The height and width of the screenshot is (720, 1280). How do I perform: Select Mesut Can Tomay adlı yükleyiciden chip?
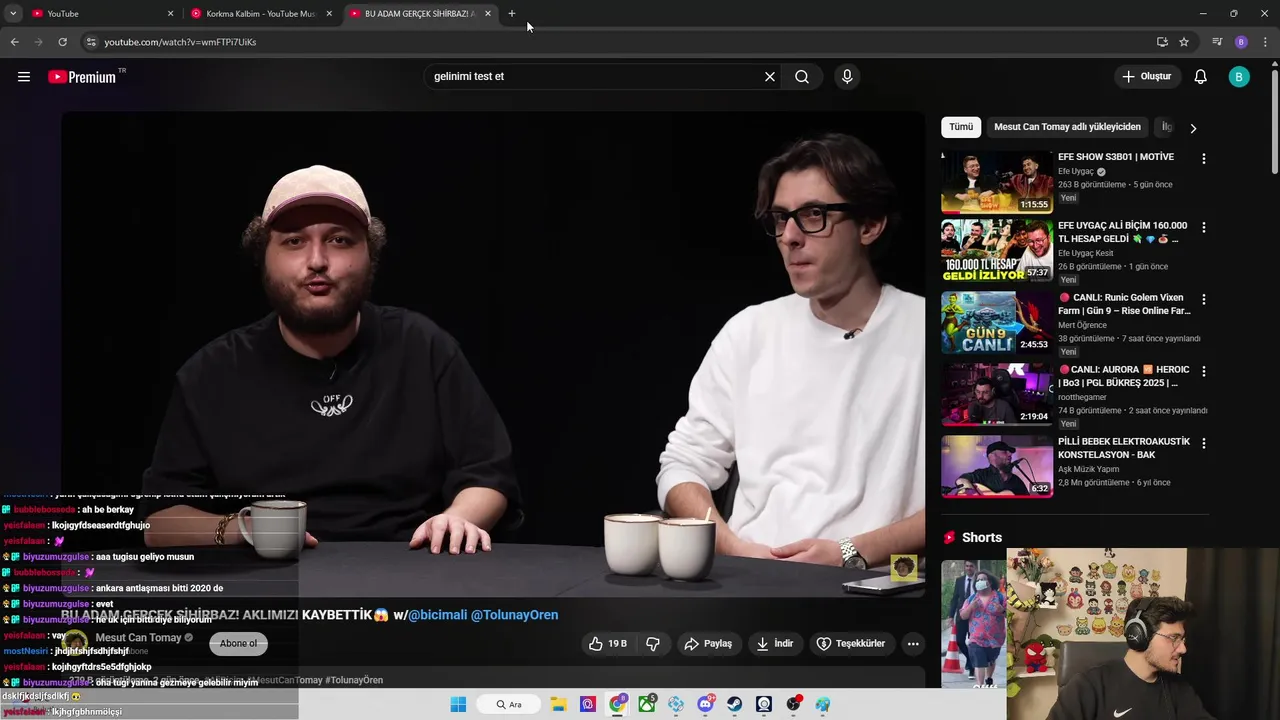(1067, 127)
